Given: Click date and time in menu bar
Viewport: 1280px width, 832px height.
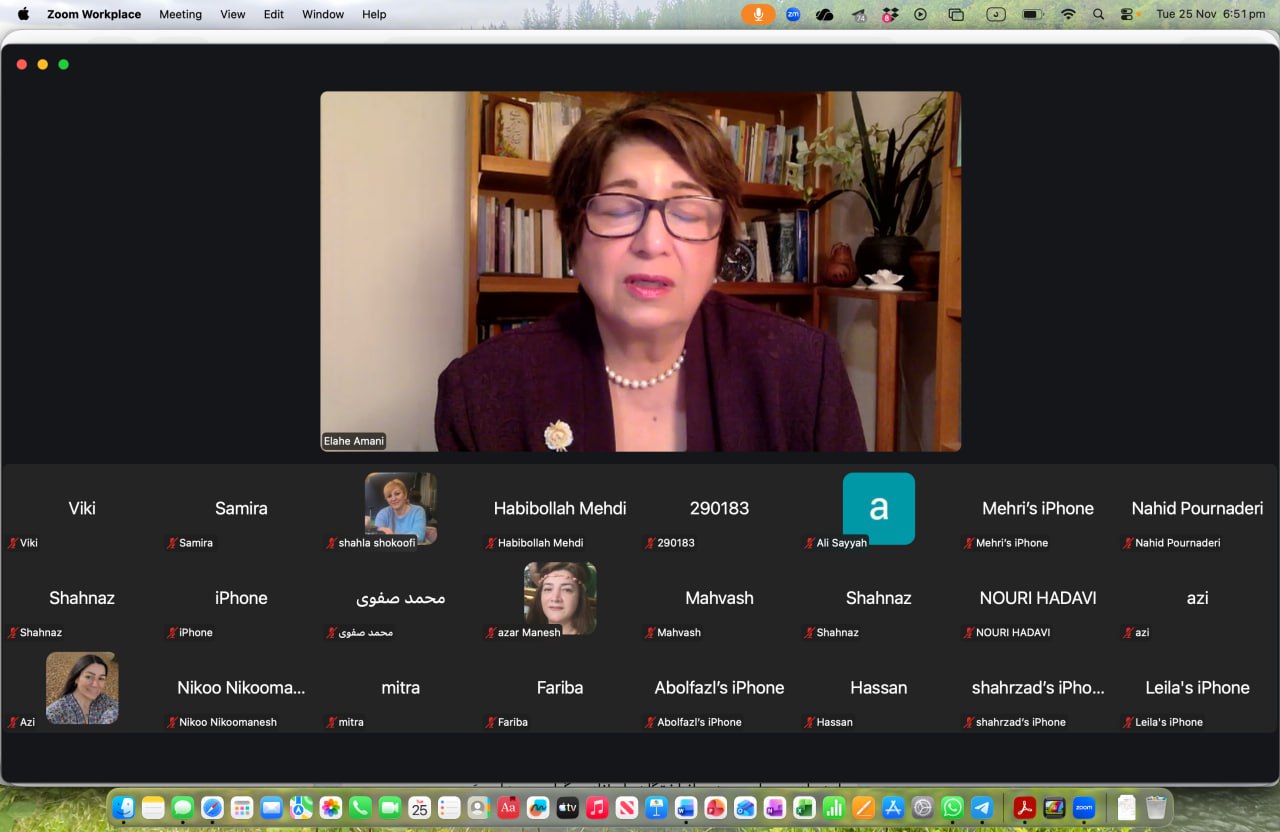Looking at the screenshot, I should pos(1210,14).
